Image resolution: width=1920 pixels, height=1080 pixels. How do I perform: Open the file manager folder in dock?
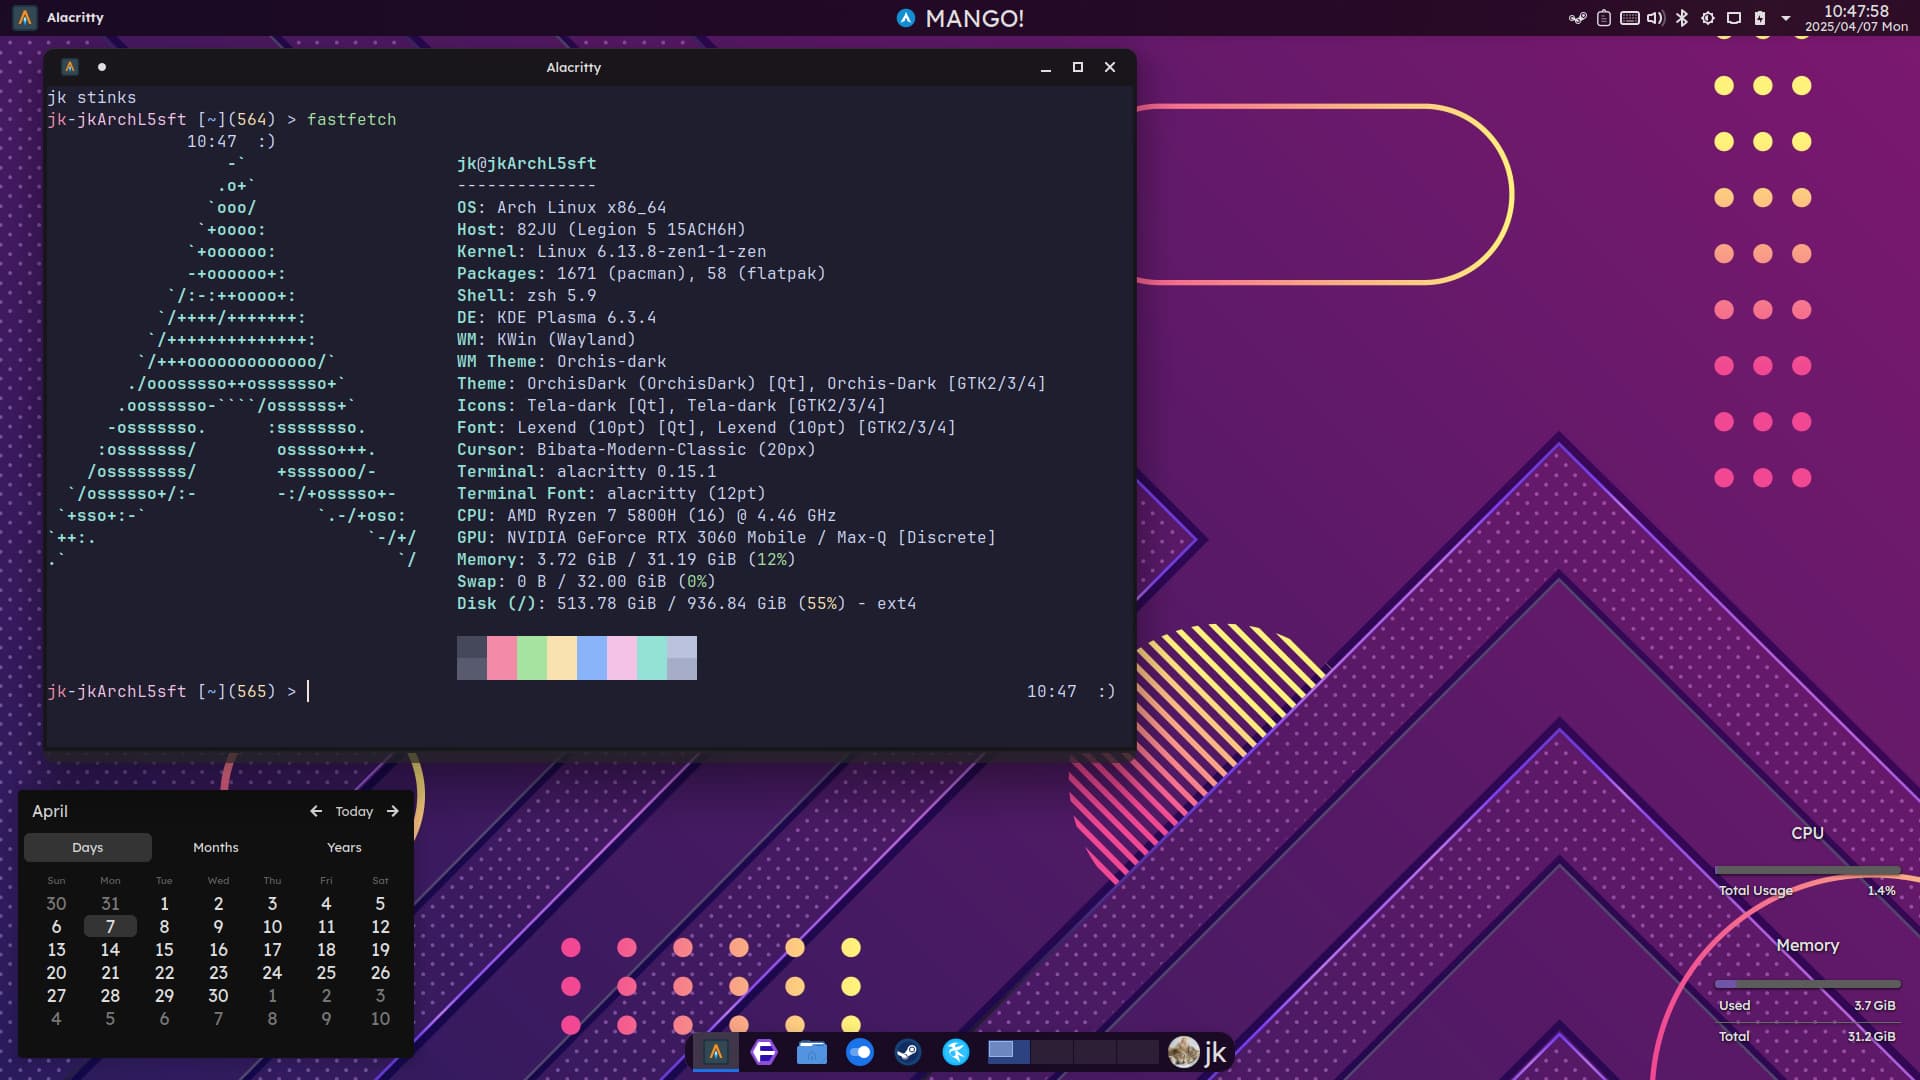(x=812, y=1052)
